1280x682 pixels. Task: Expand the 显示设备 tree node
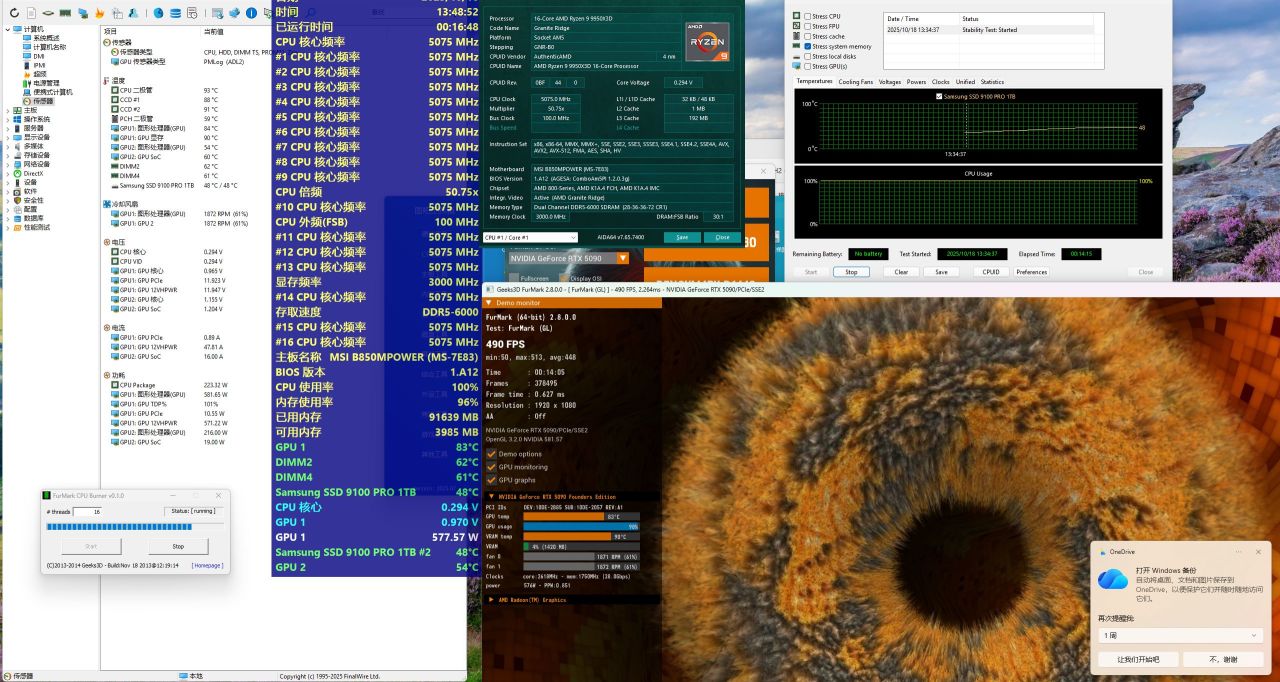[6, 137]
